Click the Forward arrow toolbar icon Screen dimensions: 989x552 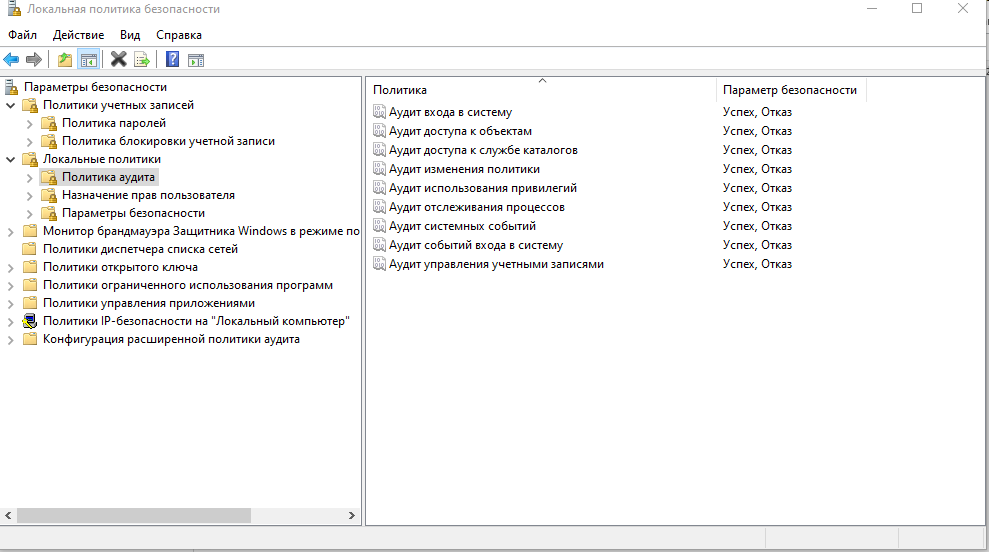(34, 60)
